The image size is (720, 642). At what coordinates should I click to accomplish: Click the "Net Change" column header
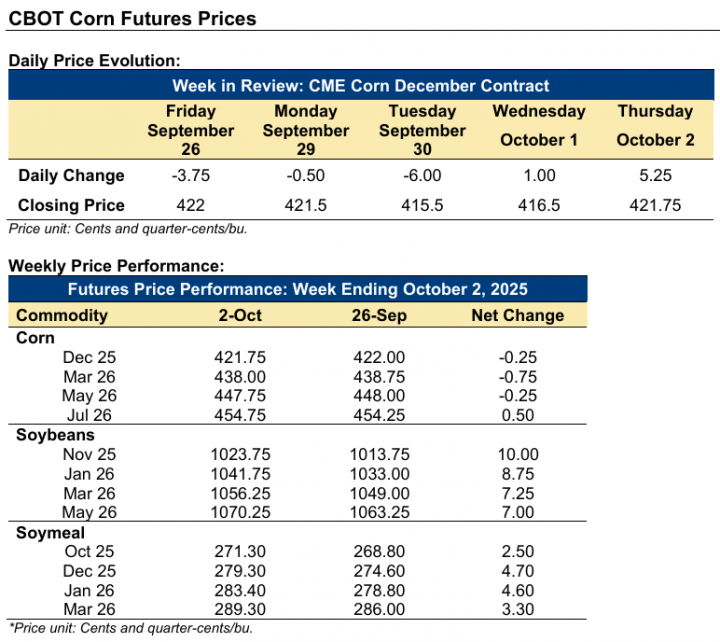518,316
